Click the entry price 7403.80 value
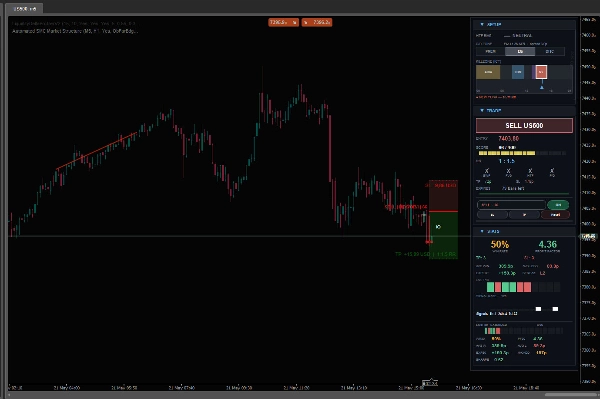Image resolution: width=600 pixels, height=399 pixels. tap(509, 138)
